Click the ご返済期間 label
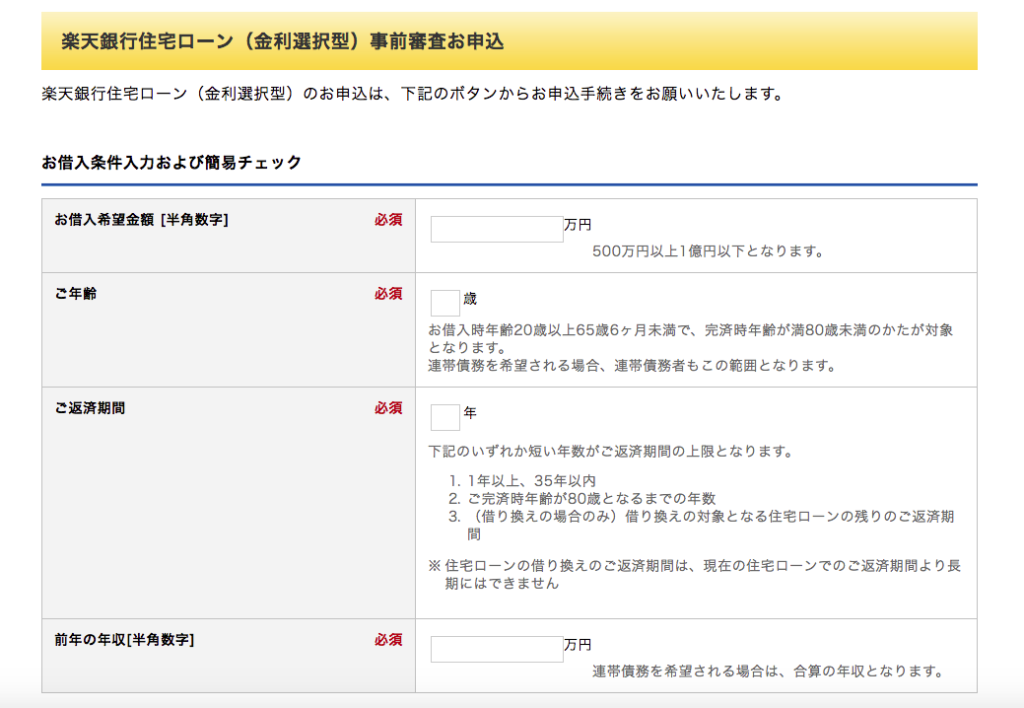 point(90,408)
